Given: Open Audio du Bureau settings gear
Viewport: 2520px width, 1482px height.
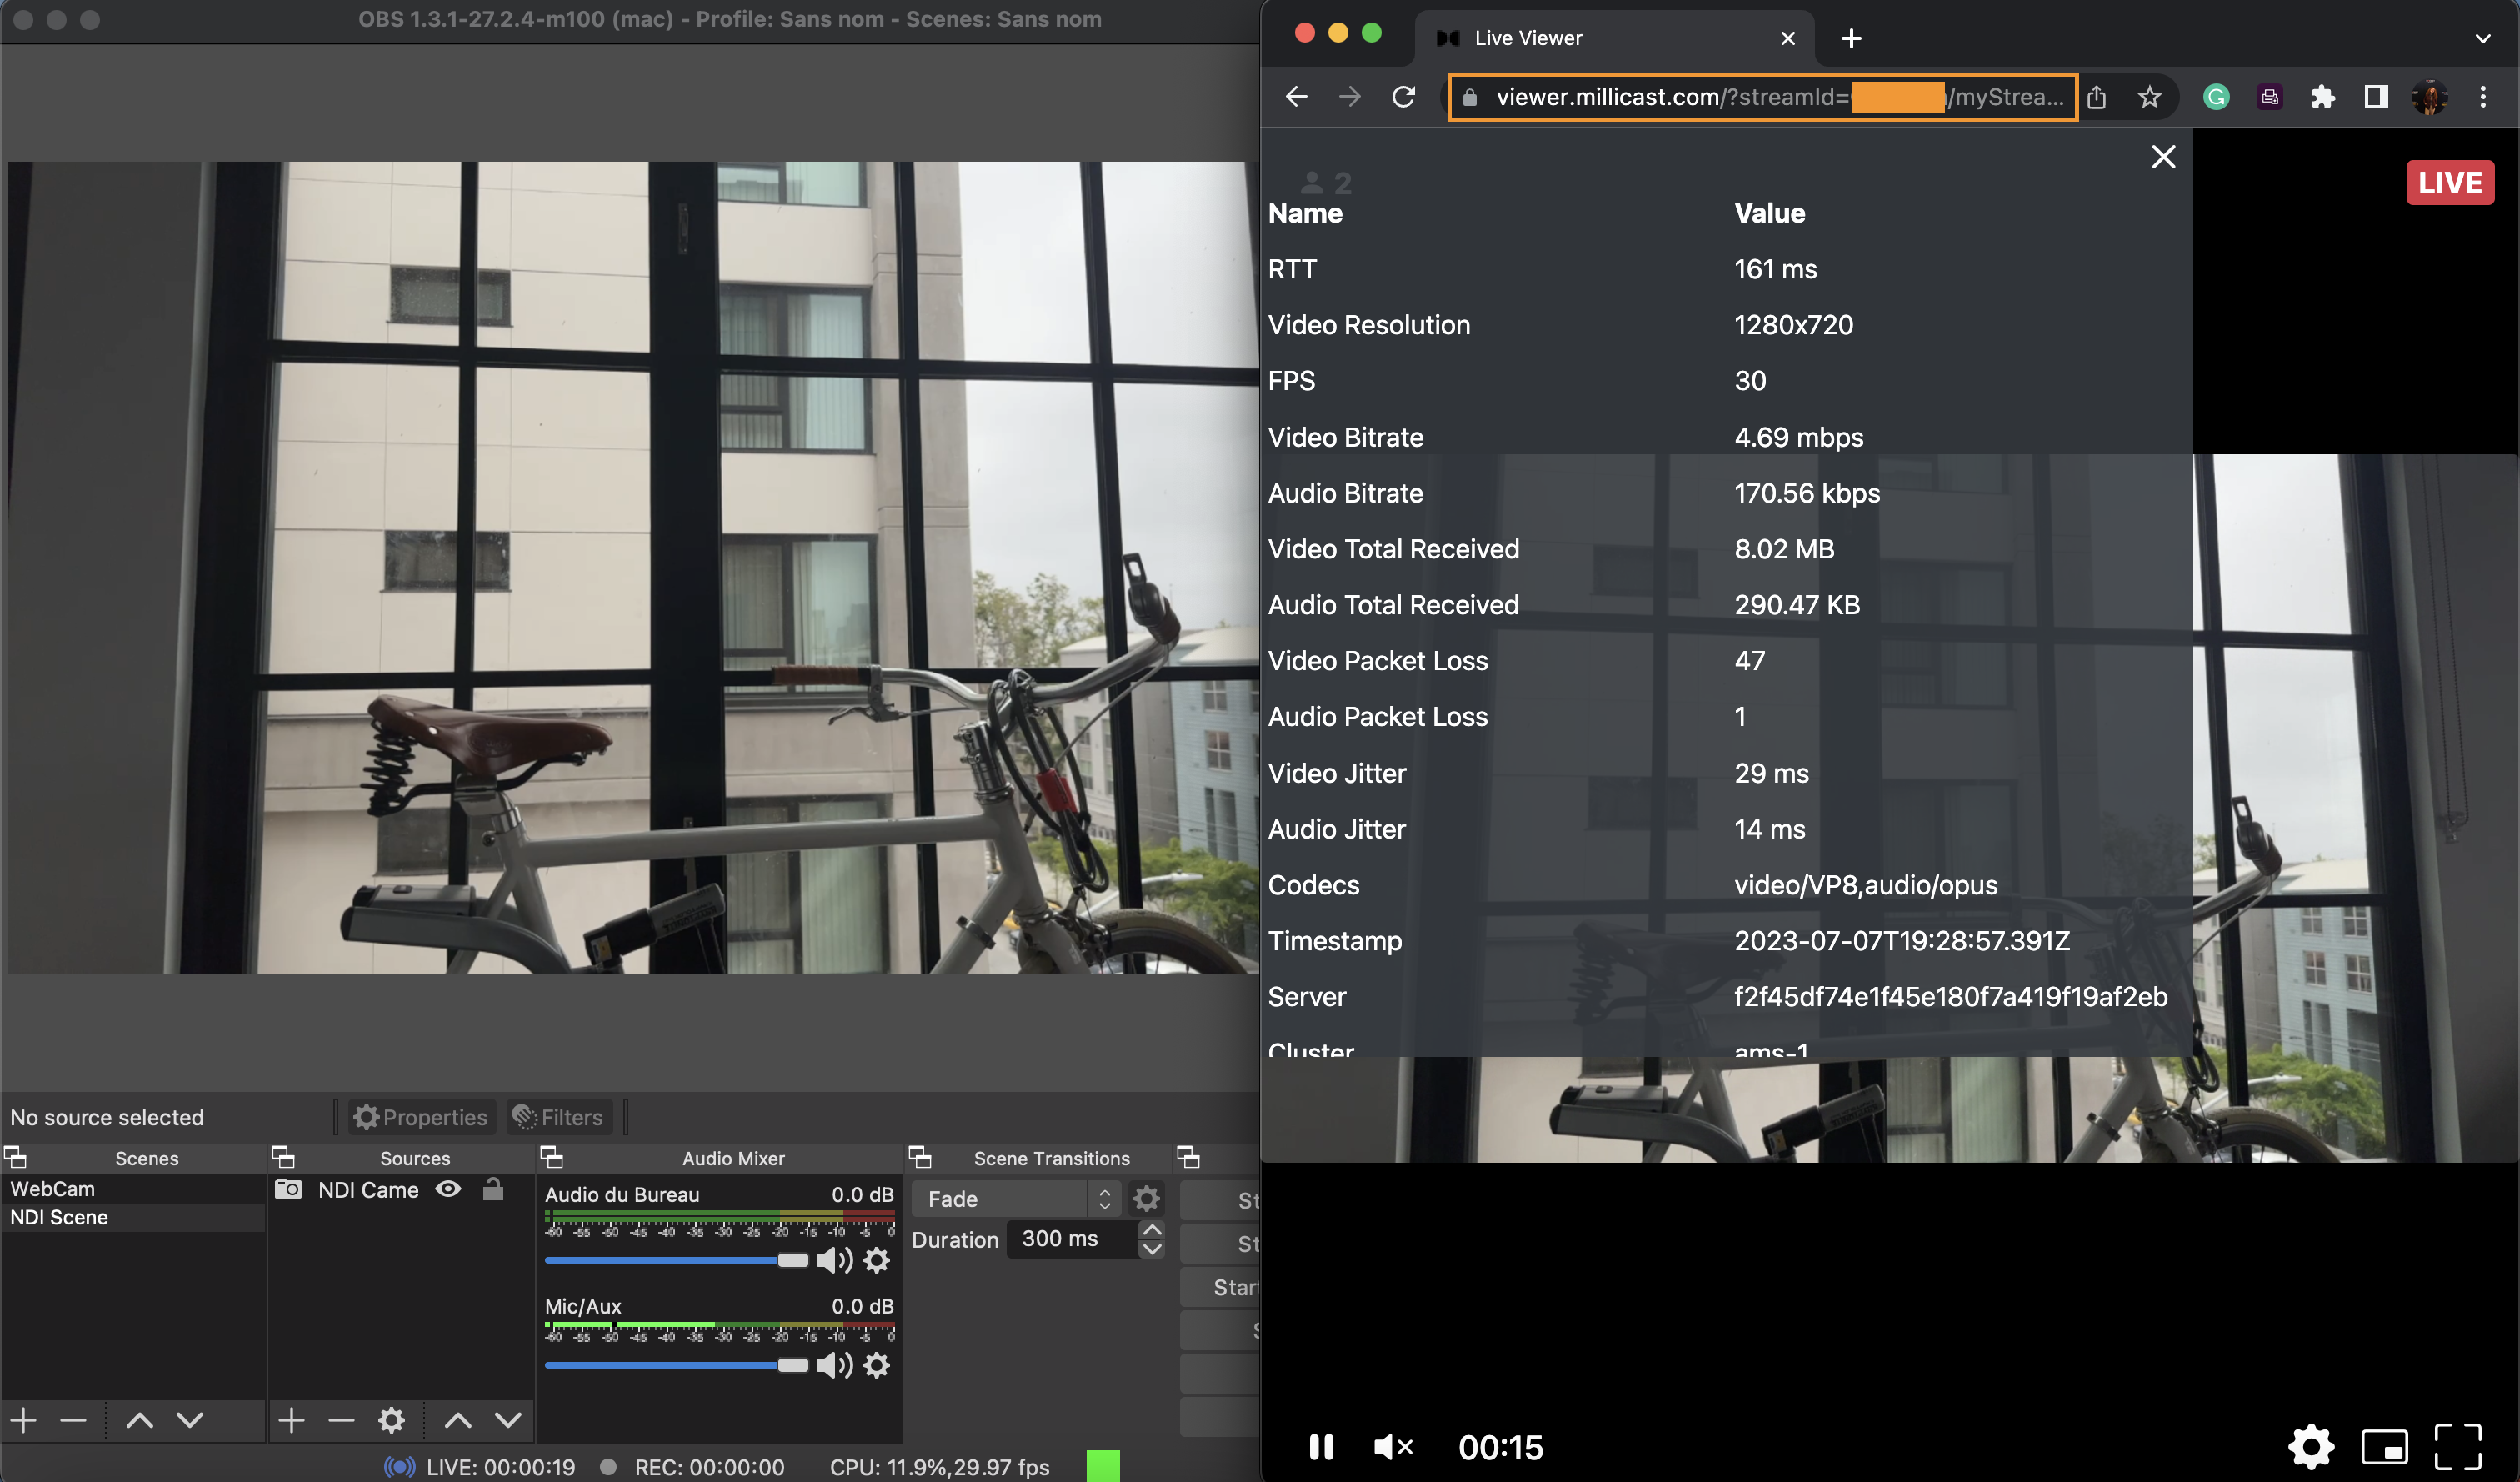Looking at the screenshot, I should [x=876, y=1260].
